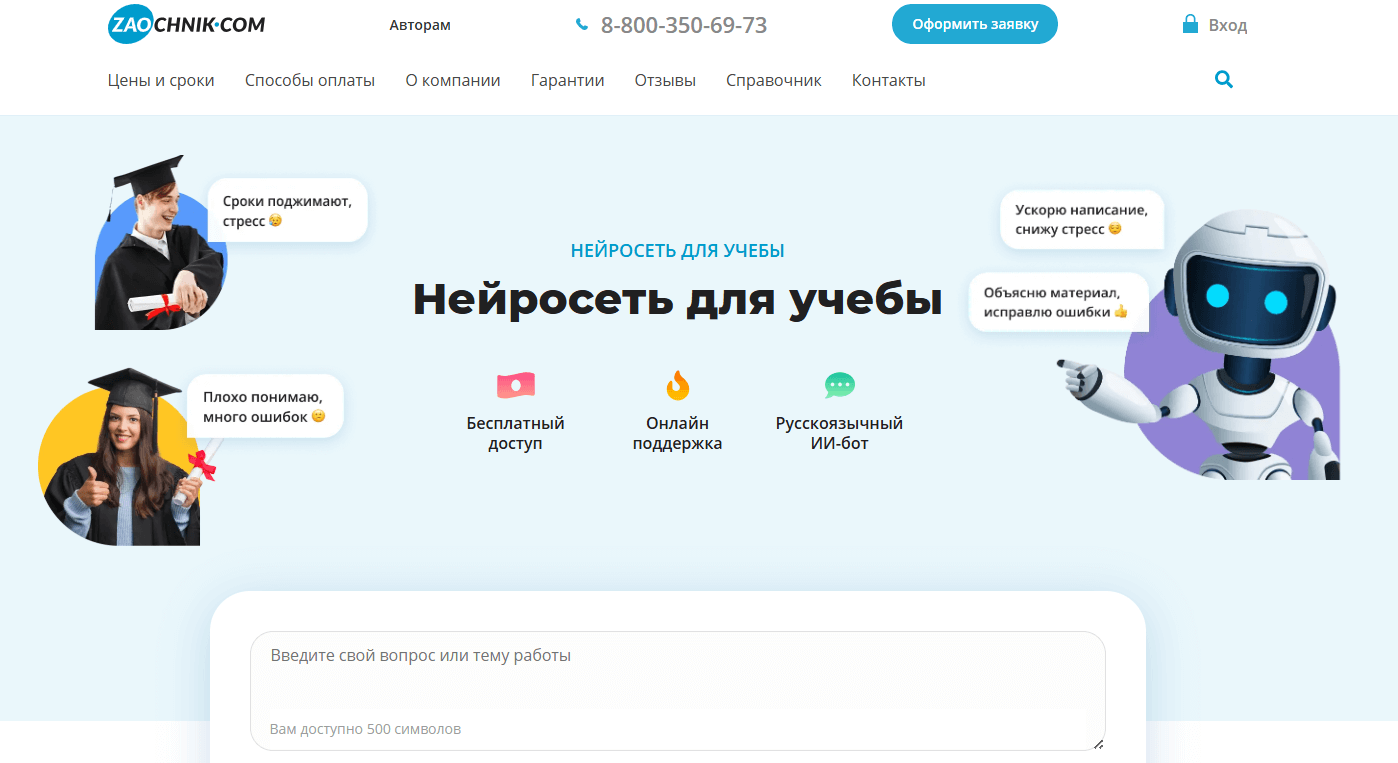The width and height of the screenshot is (1398, 763).
Task: Click the pink flag icon above Бесплатный доступ
Action: point(514,384)
